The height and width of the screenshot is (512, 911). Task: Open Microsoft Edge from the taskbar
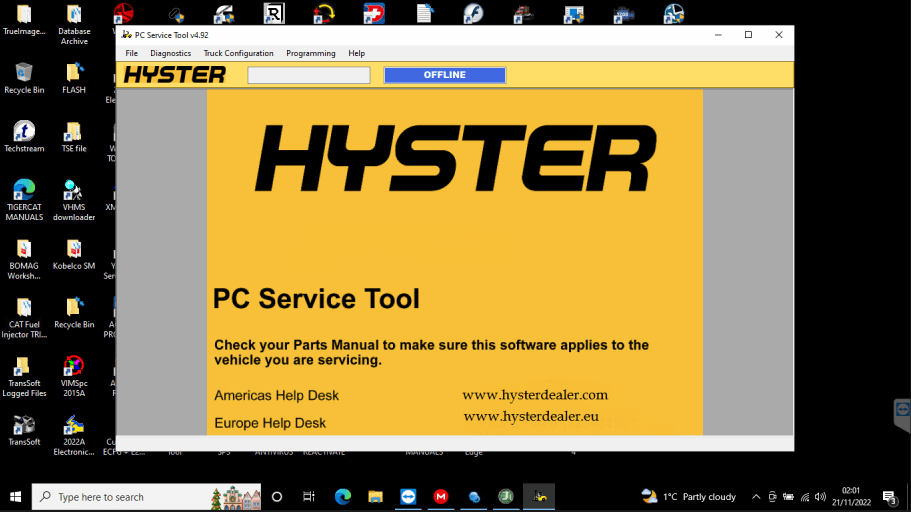click(343, 497)
